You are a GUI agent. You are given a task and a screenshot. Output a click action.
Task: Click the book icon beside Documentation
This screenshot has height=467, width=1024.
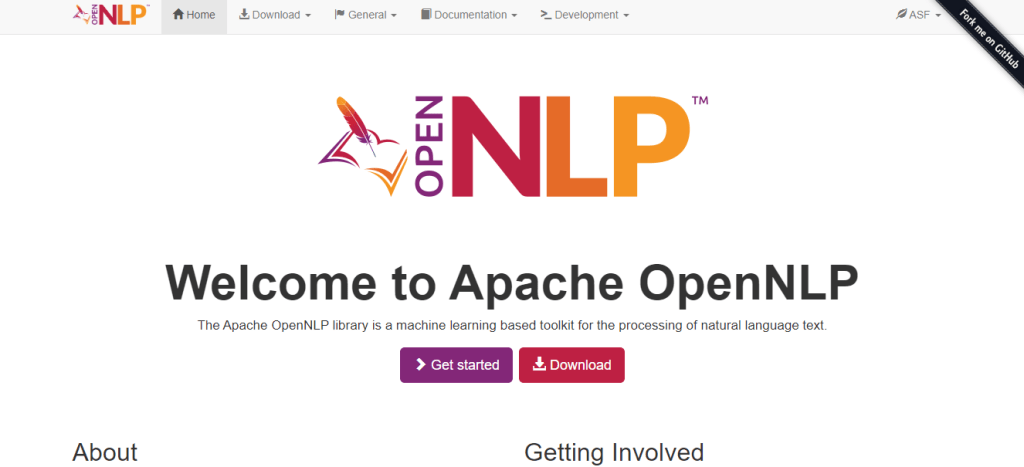[426, 15]
